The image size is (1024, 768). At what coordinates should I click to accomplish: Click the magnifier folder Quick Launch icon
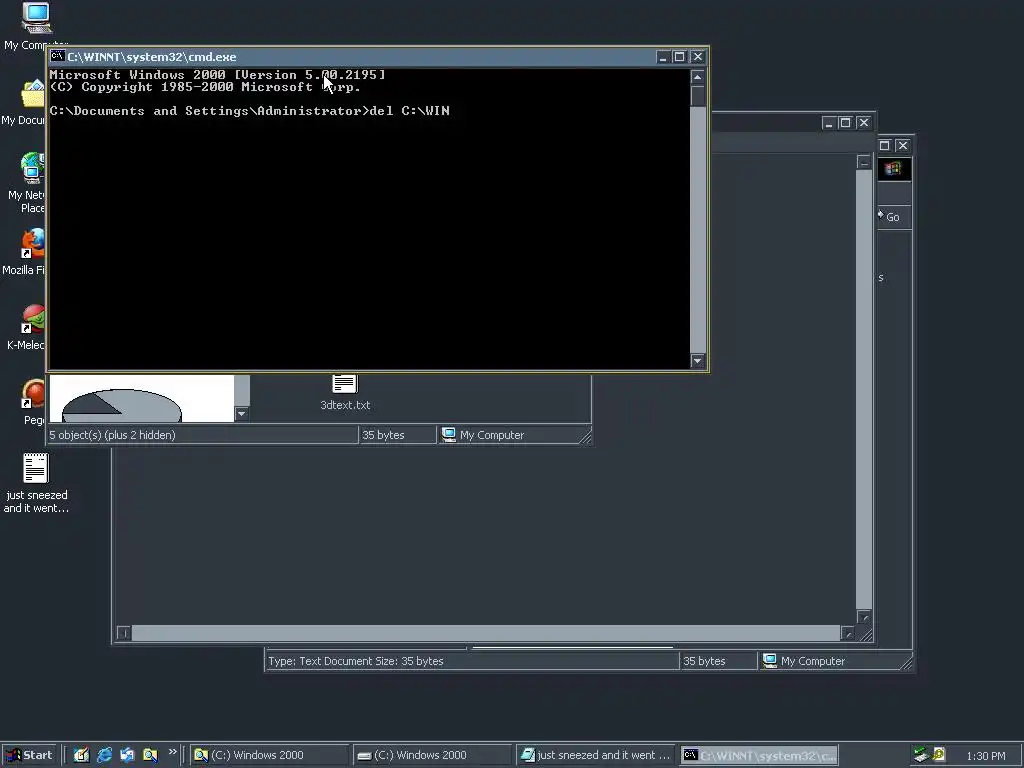[x=150, y=755]
